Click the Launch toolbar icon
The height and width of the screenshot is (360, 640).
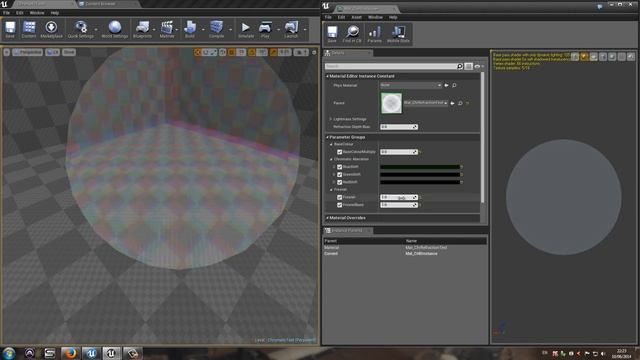point(291,29)
